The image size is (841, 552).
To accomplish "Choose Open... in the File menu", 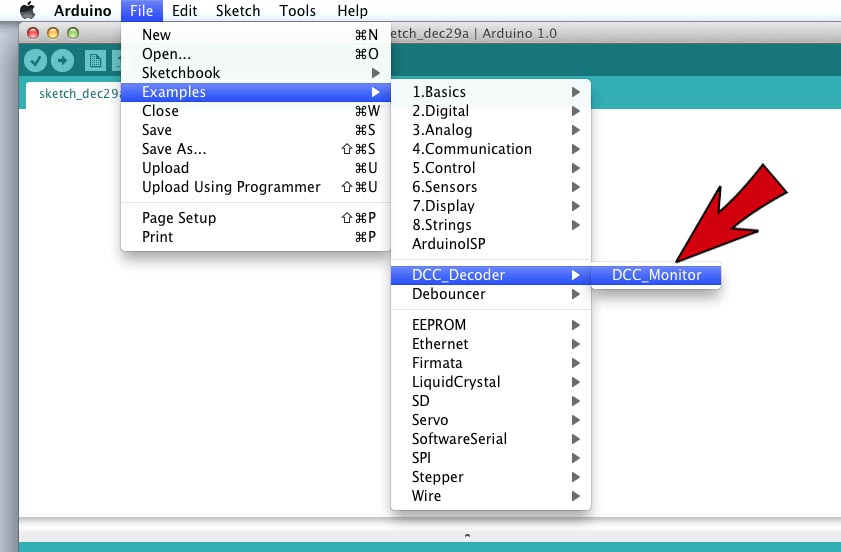I will [x=256, y=54].
